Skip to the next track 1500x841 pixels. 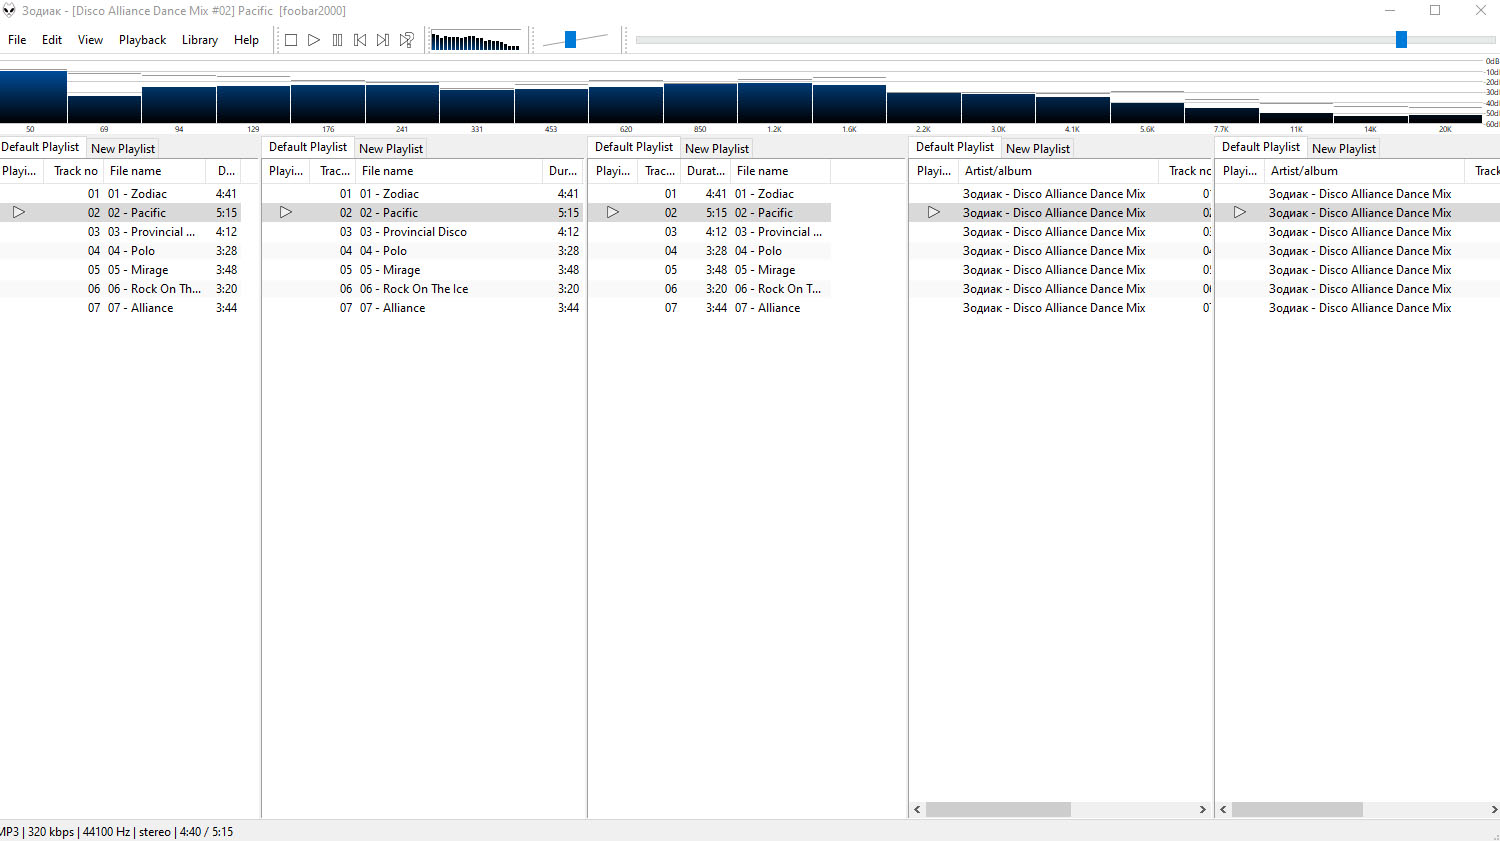383,40
